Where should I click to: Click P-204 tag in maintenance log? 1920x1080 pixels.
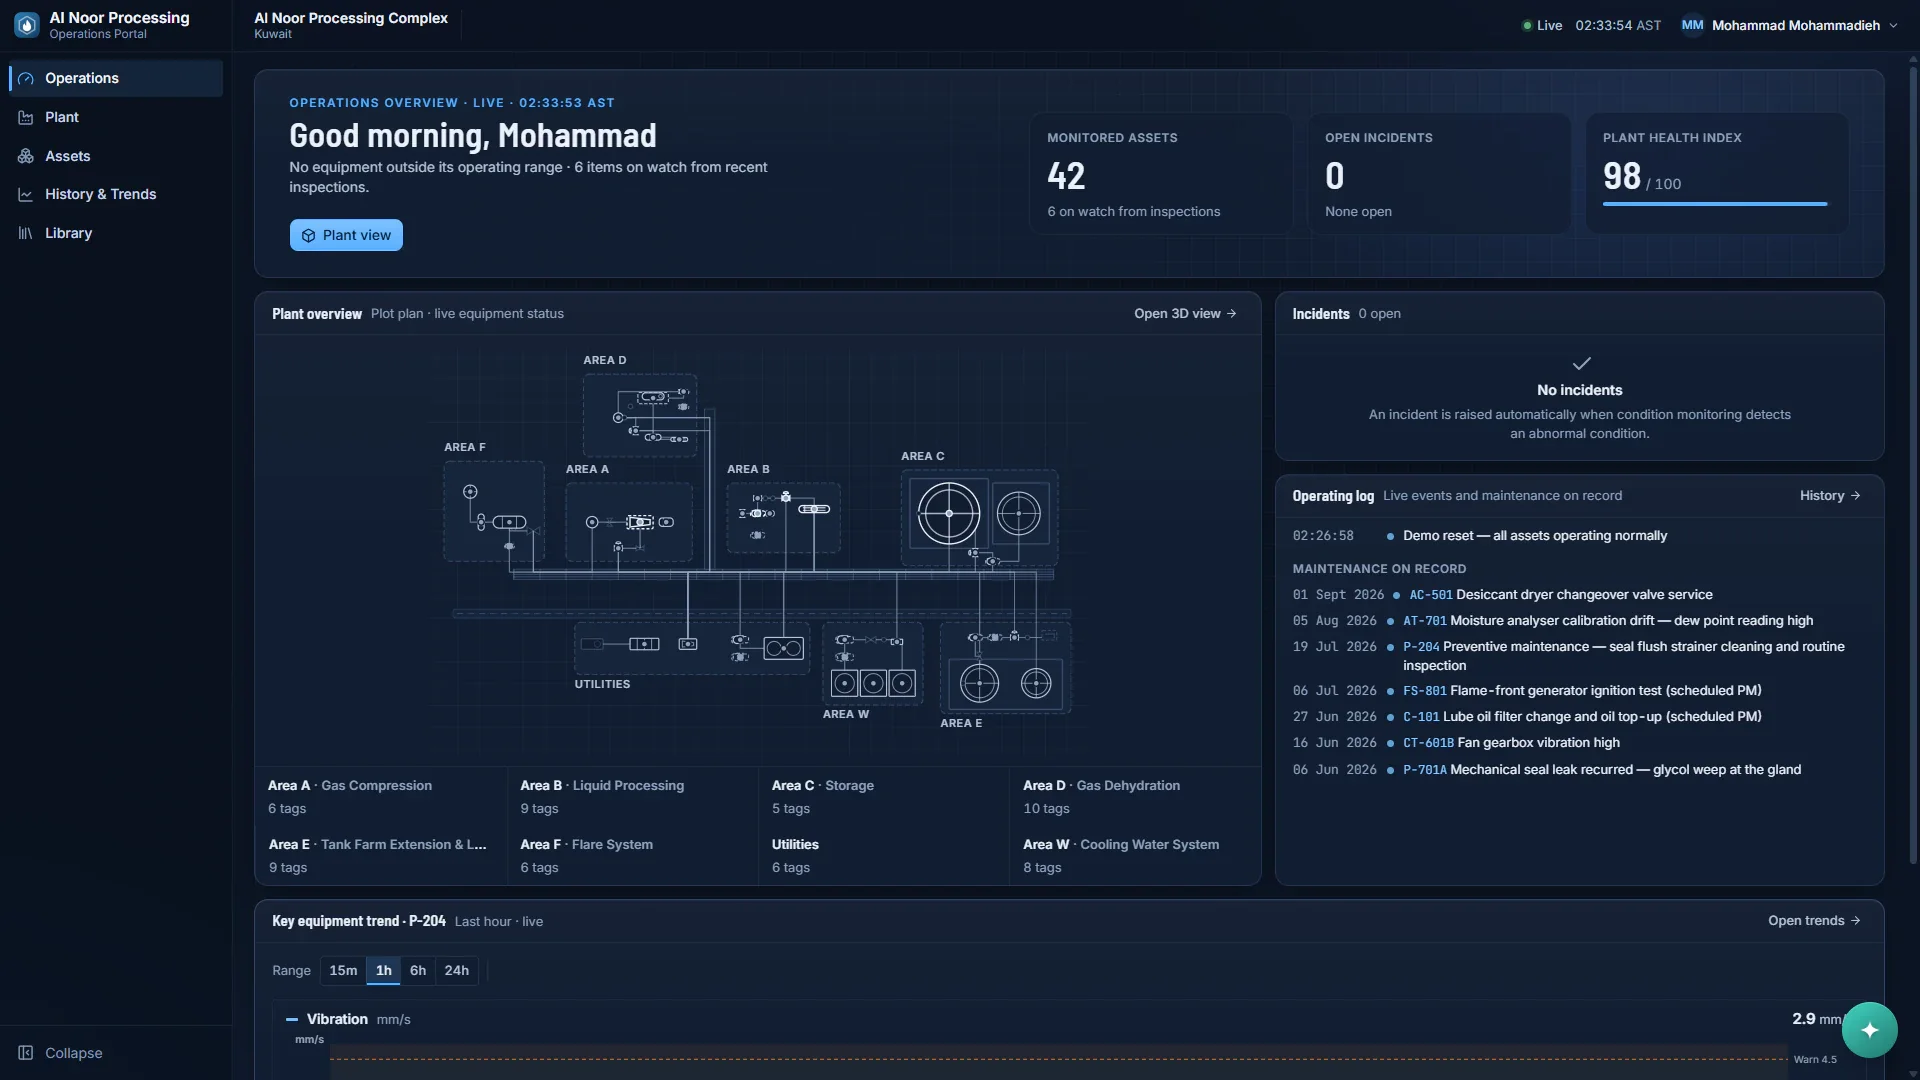pos(1421,647)
